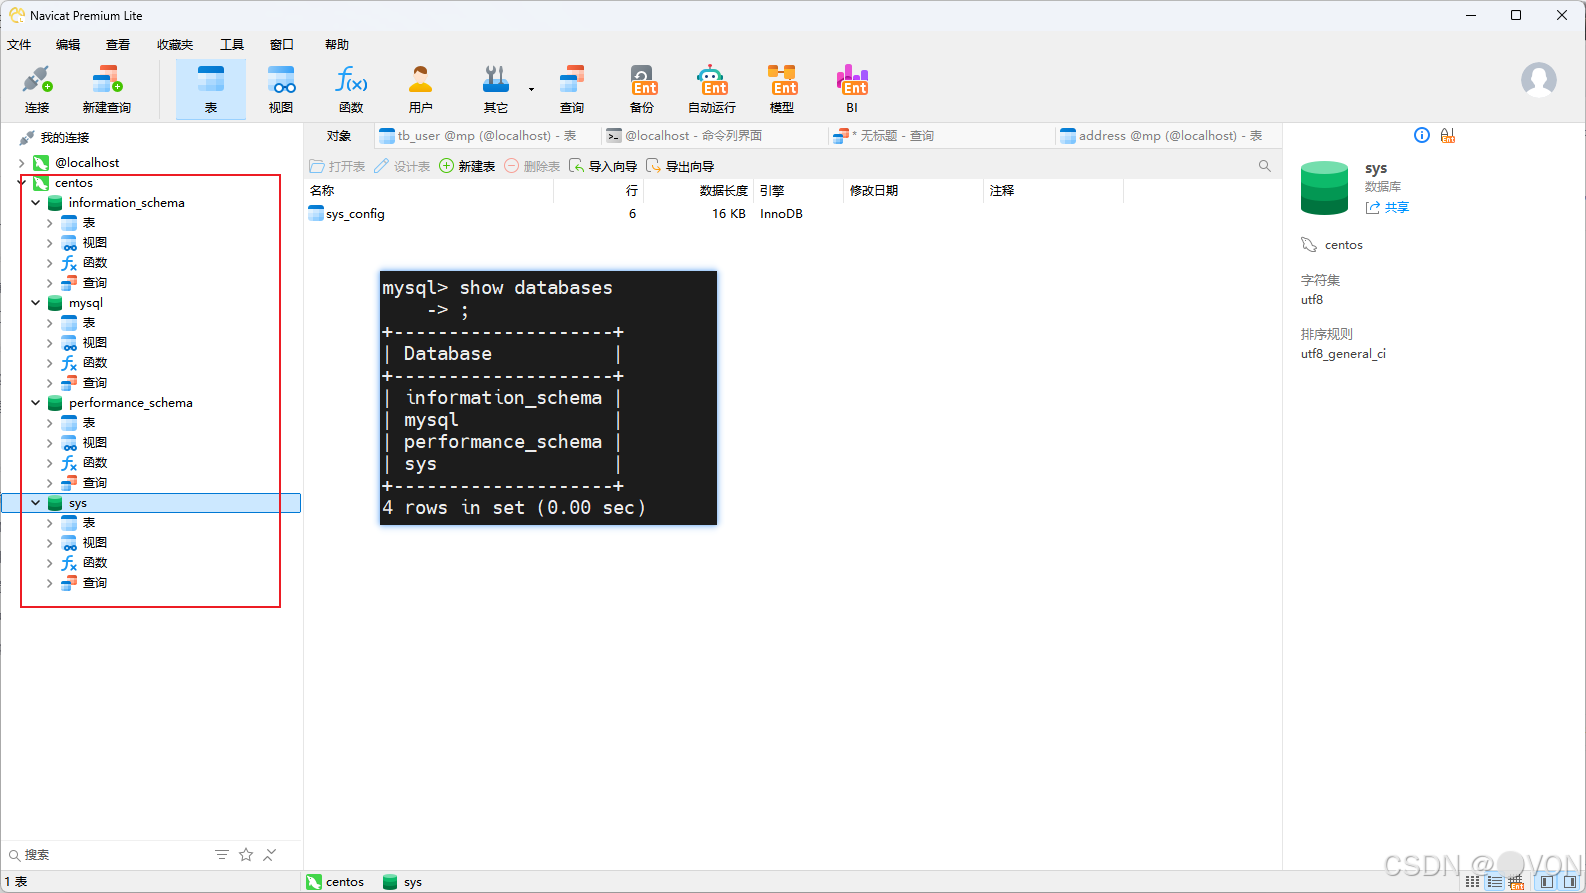Screen dimensions: 1586x893
Task: Open the 函数 f(x) toolbar button
Action: pos(351,90)
